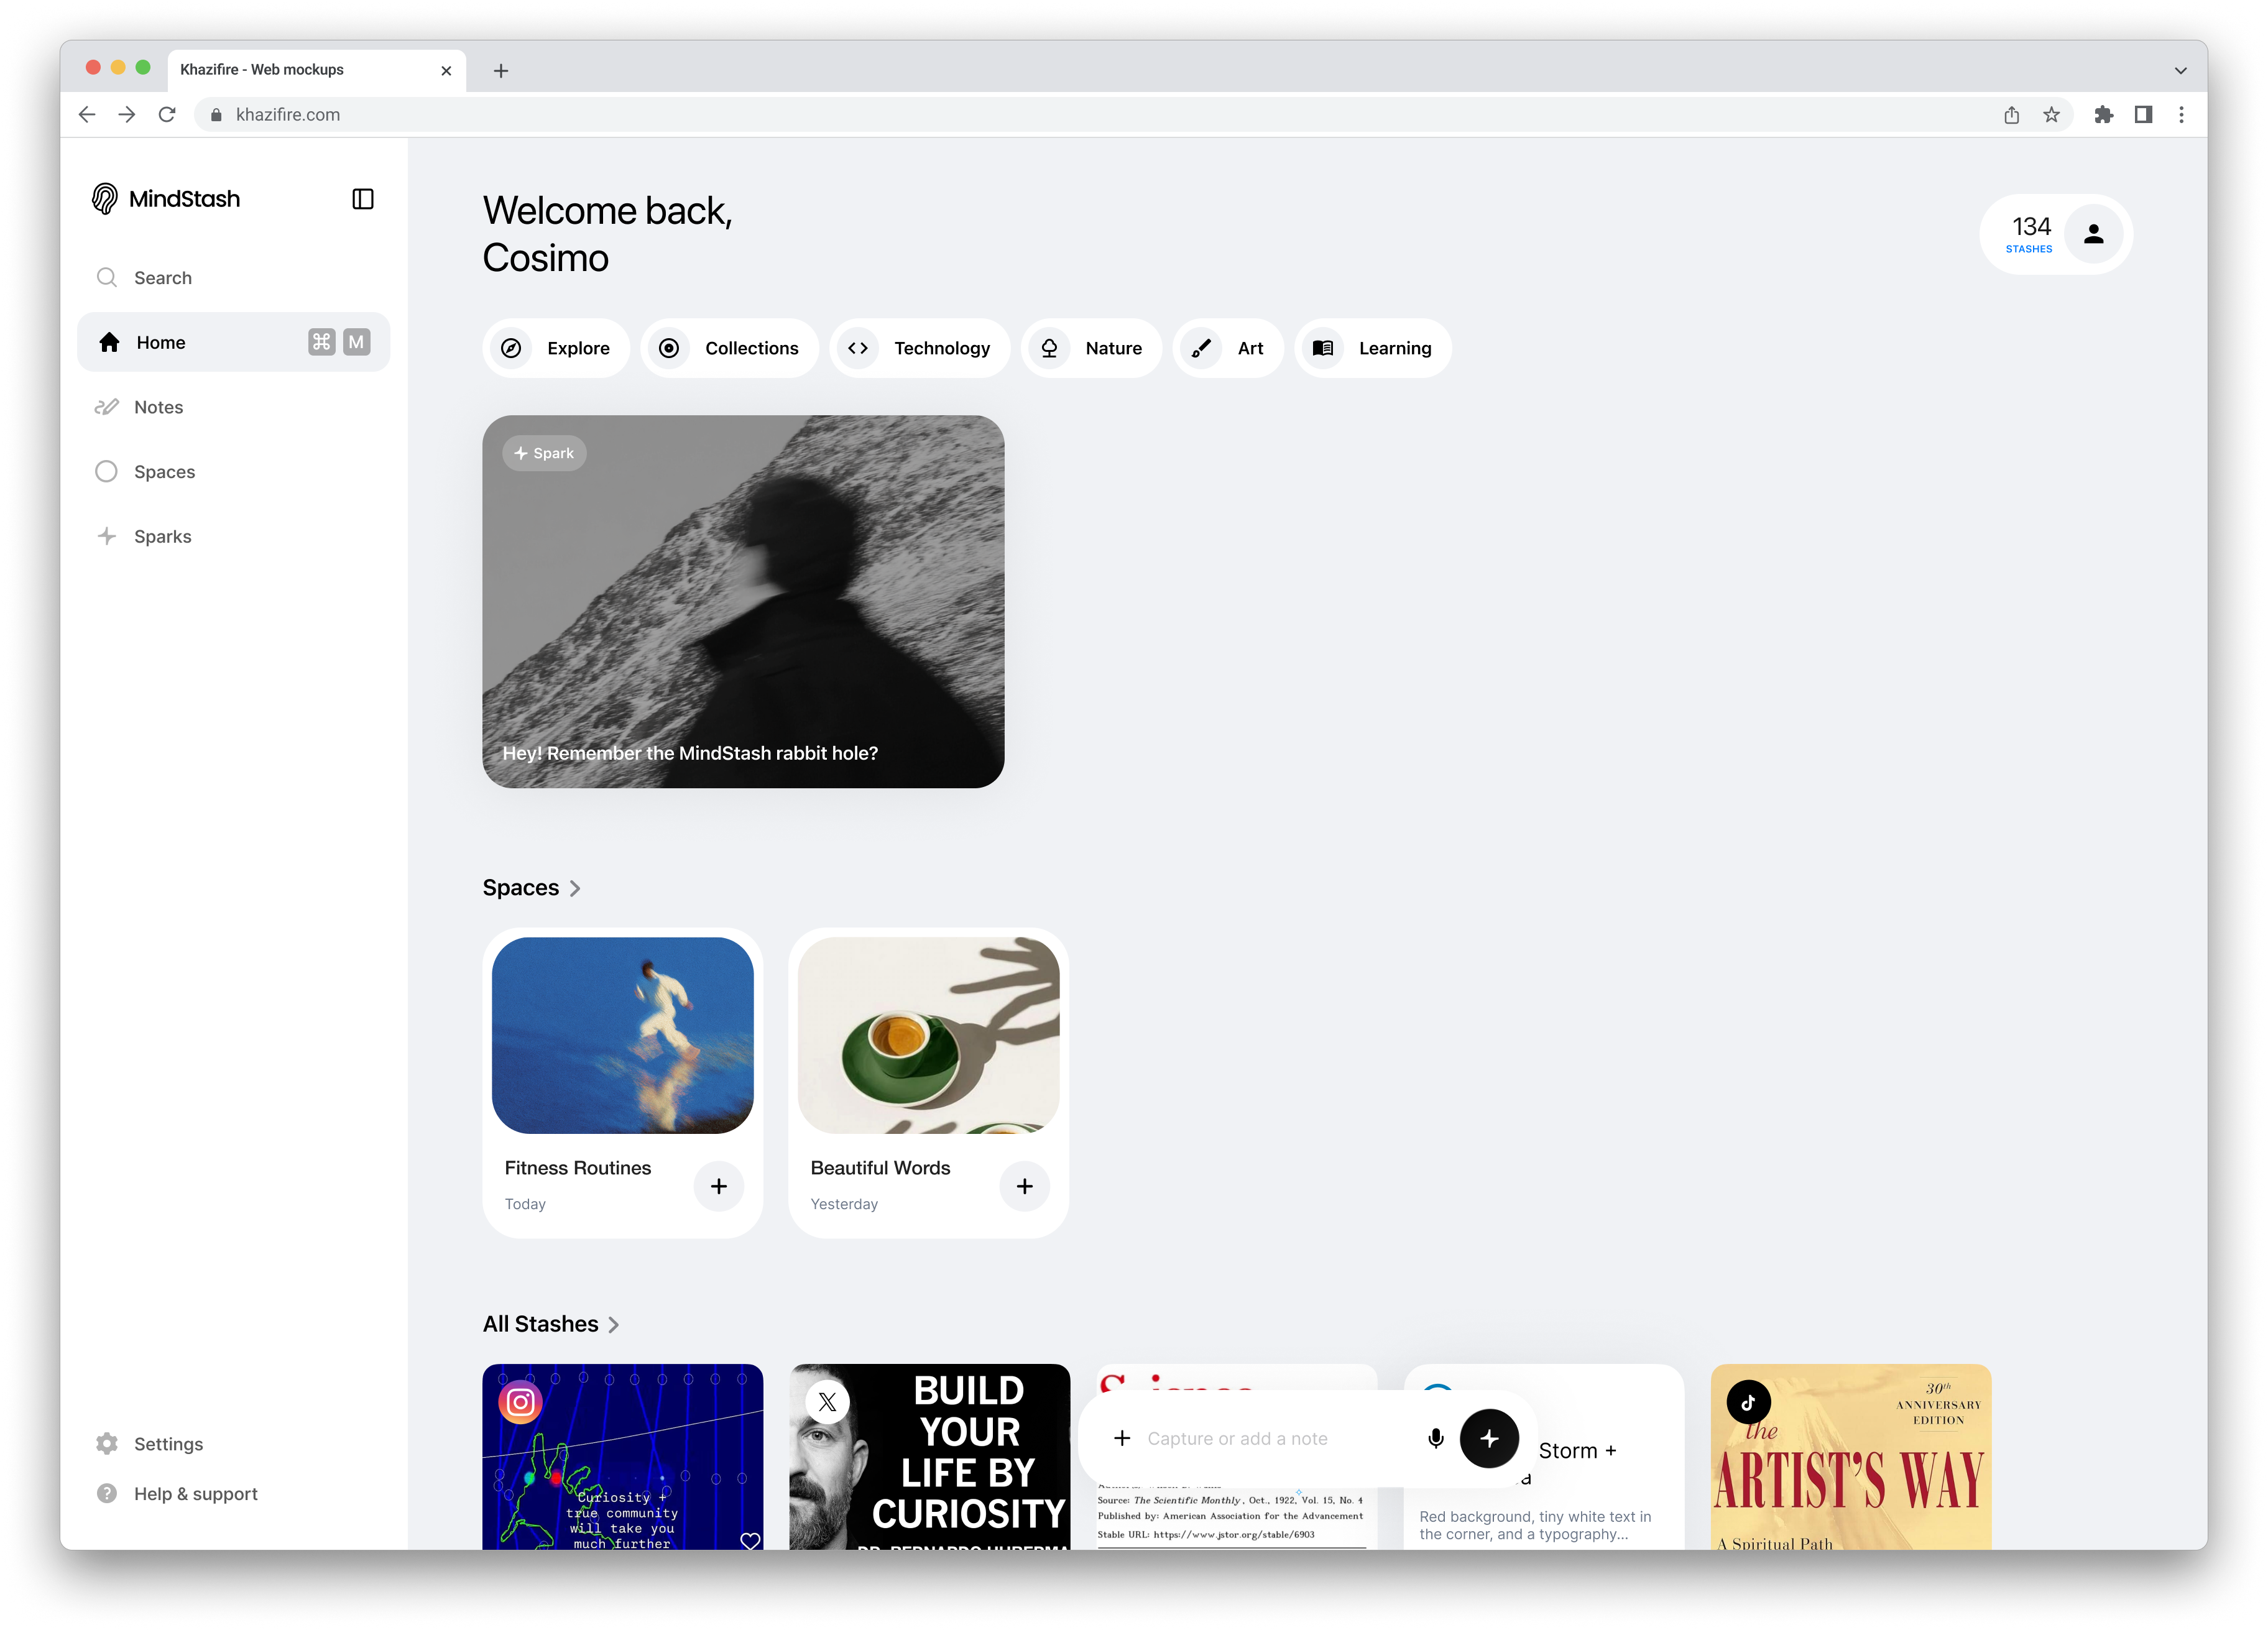The height and width of the screenshot is (1630, 2268).
Task: Open Help & support link
Action: [x=195, y=1493]
